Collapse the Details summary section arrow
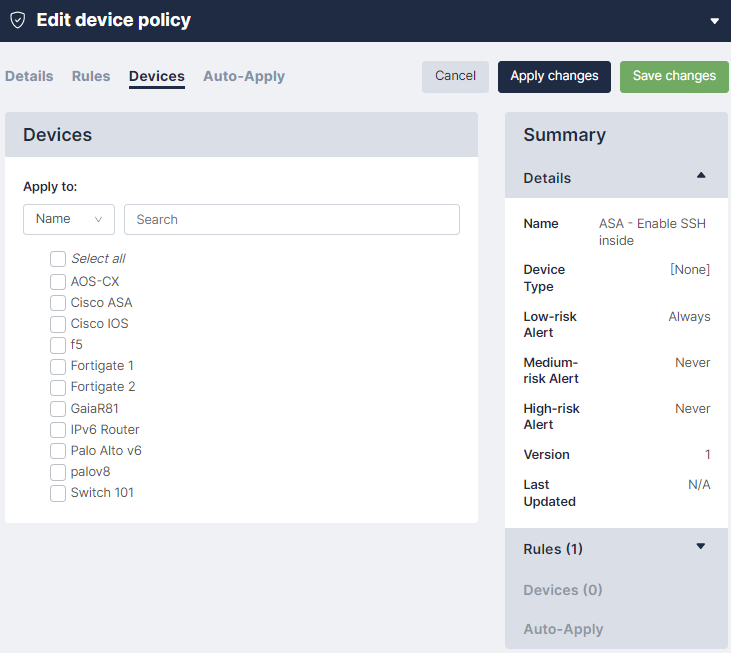 [700, 176]
